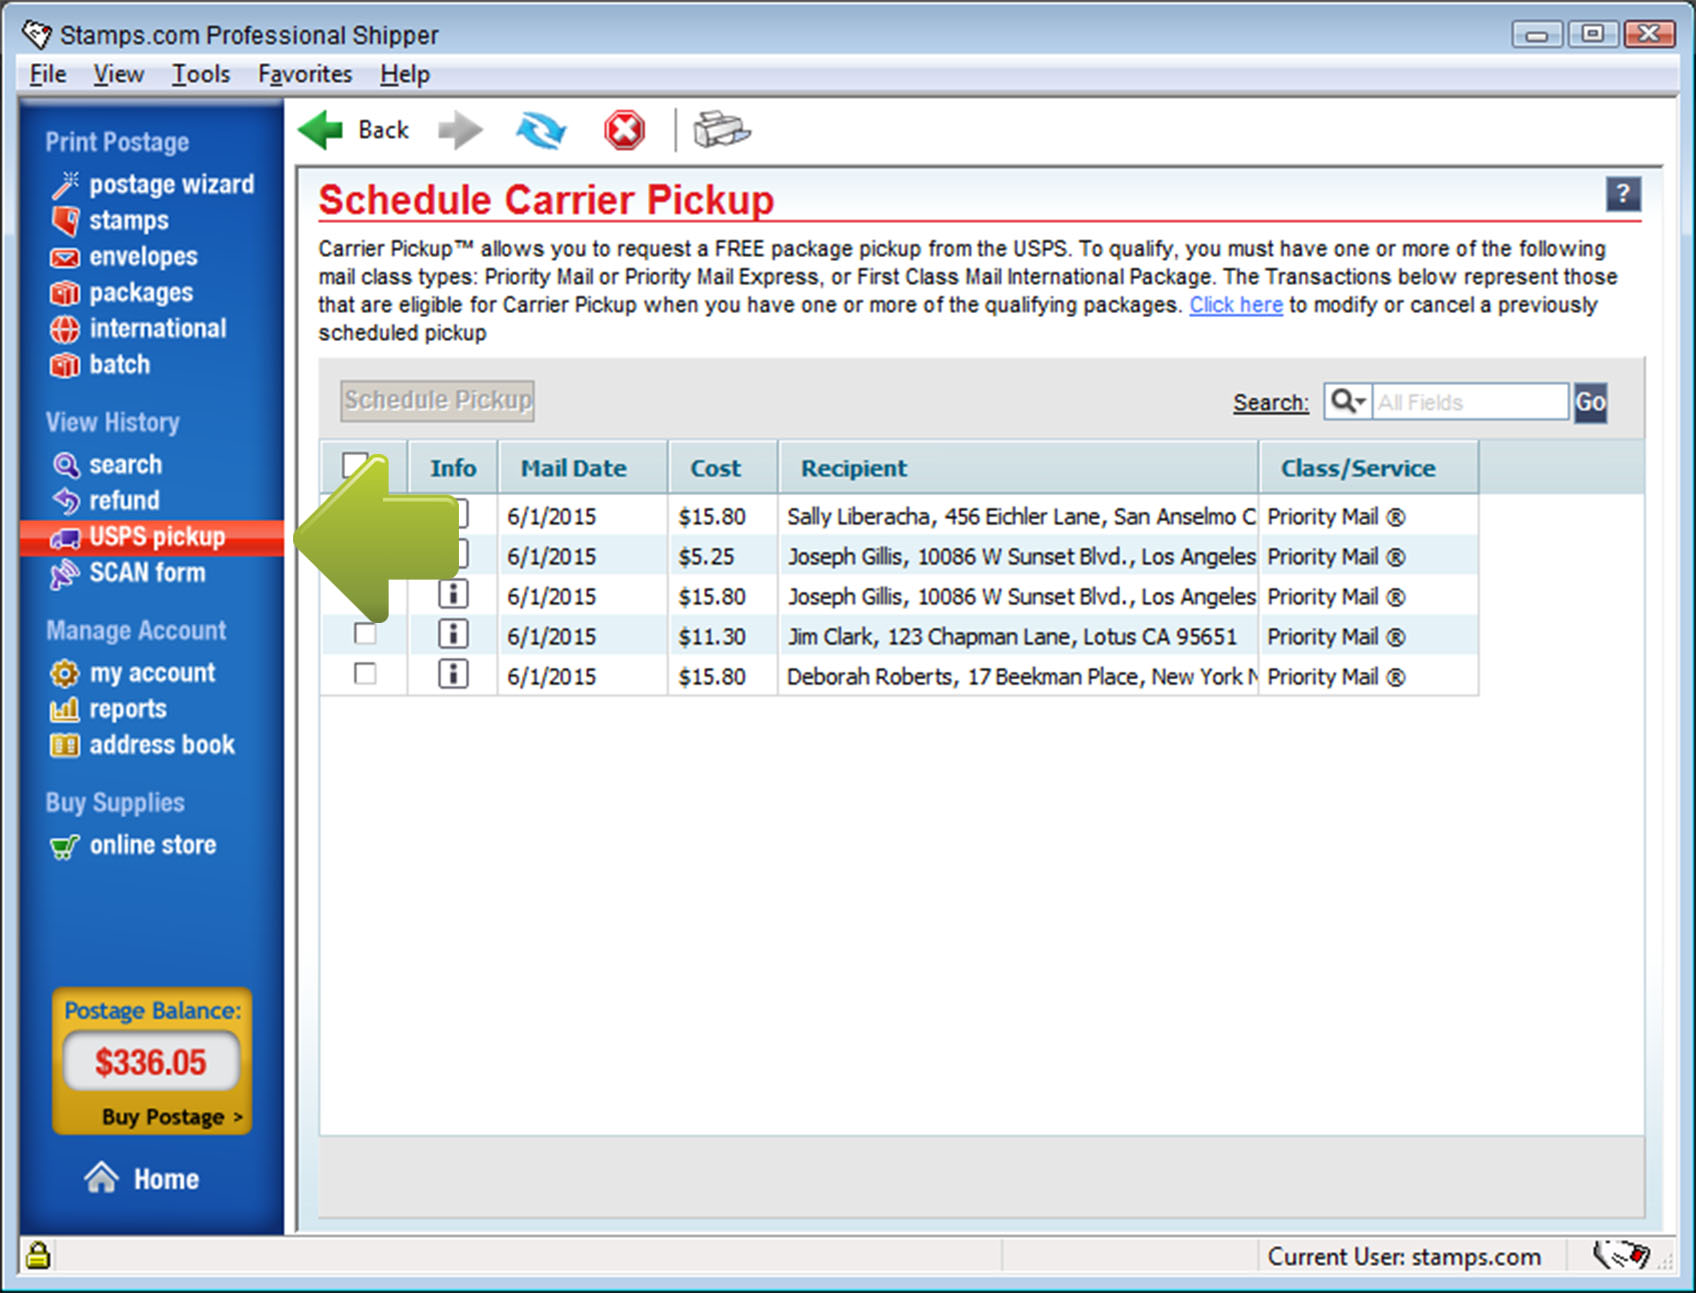Sort by the Class/Service column header
This screenshot has height=1293, width=1696.
pyautogui.click(x=1357, y=468)
